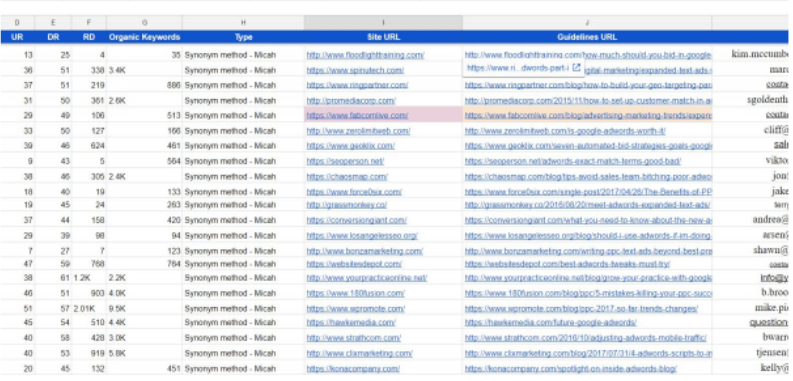Click the tjensen email cell
This screenshot has height=381, width=793.
coord(752,353)
